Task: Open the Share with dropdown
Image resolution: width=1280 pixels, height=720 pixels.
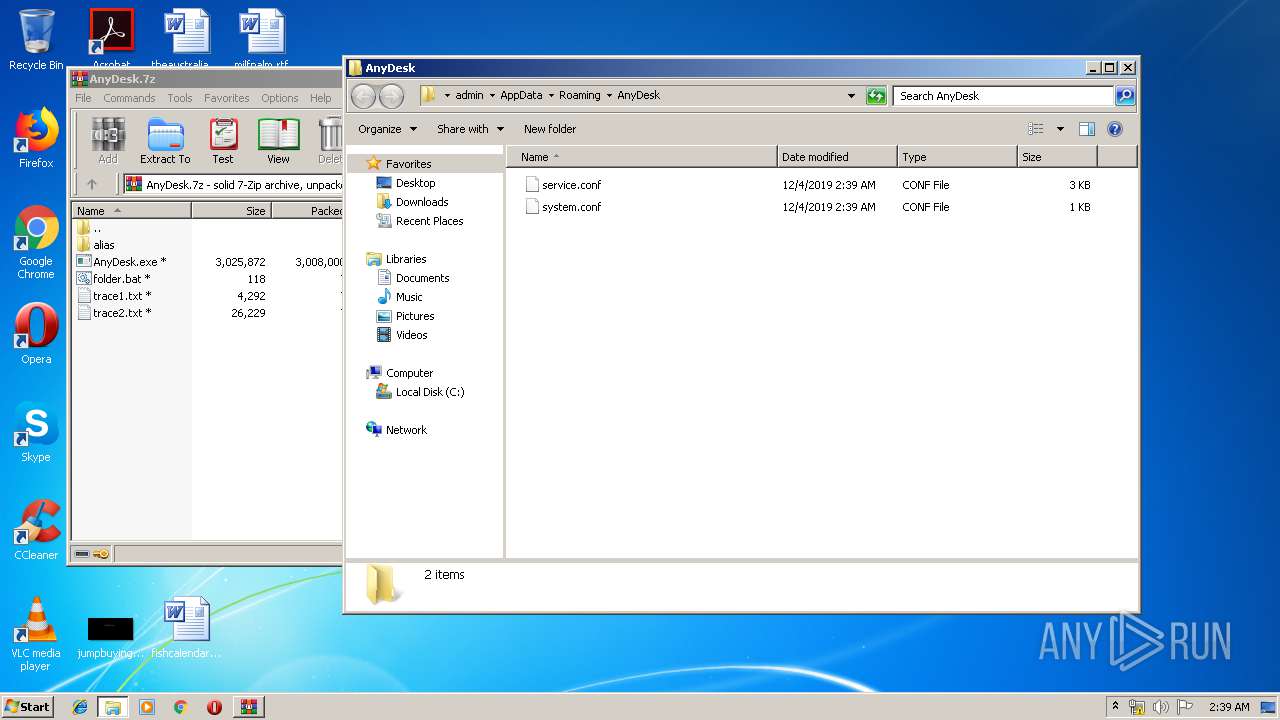Action: [470, 129]
